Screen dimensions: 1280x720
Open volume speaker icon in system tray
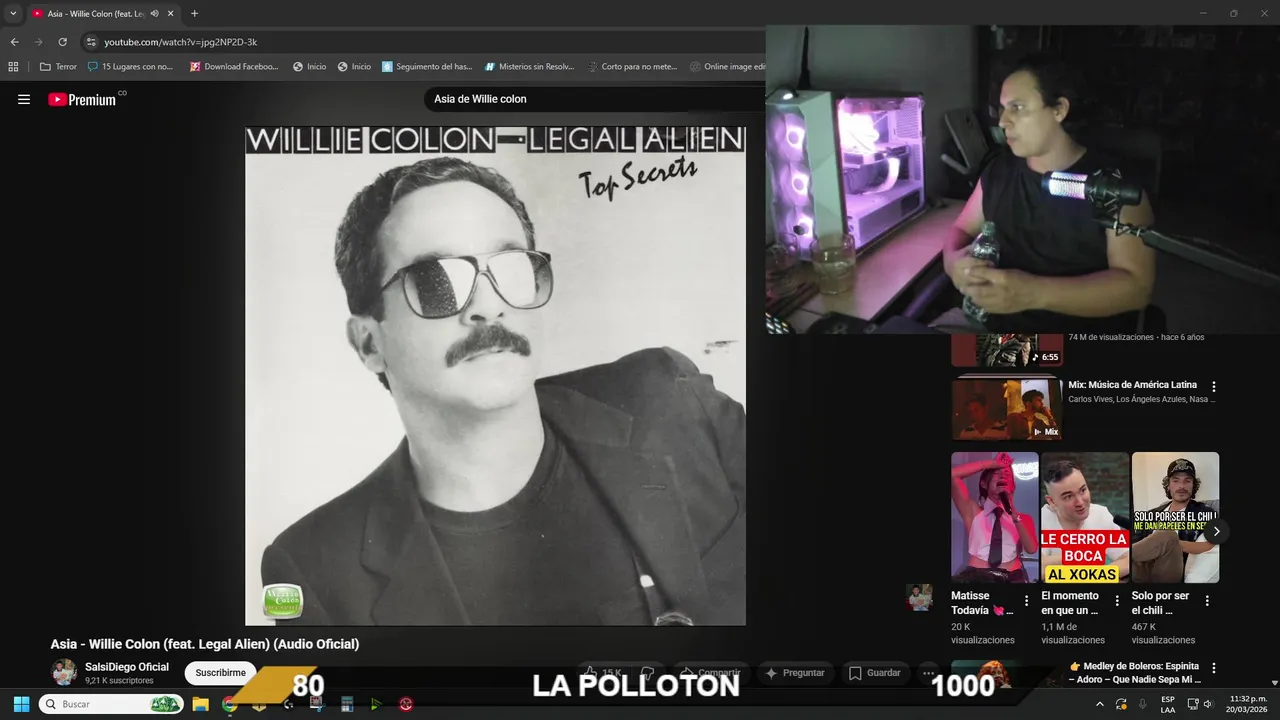coord(1208,704)
